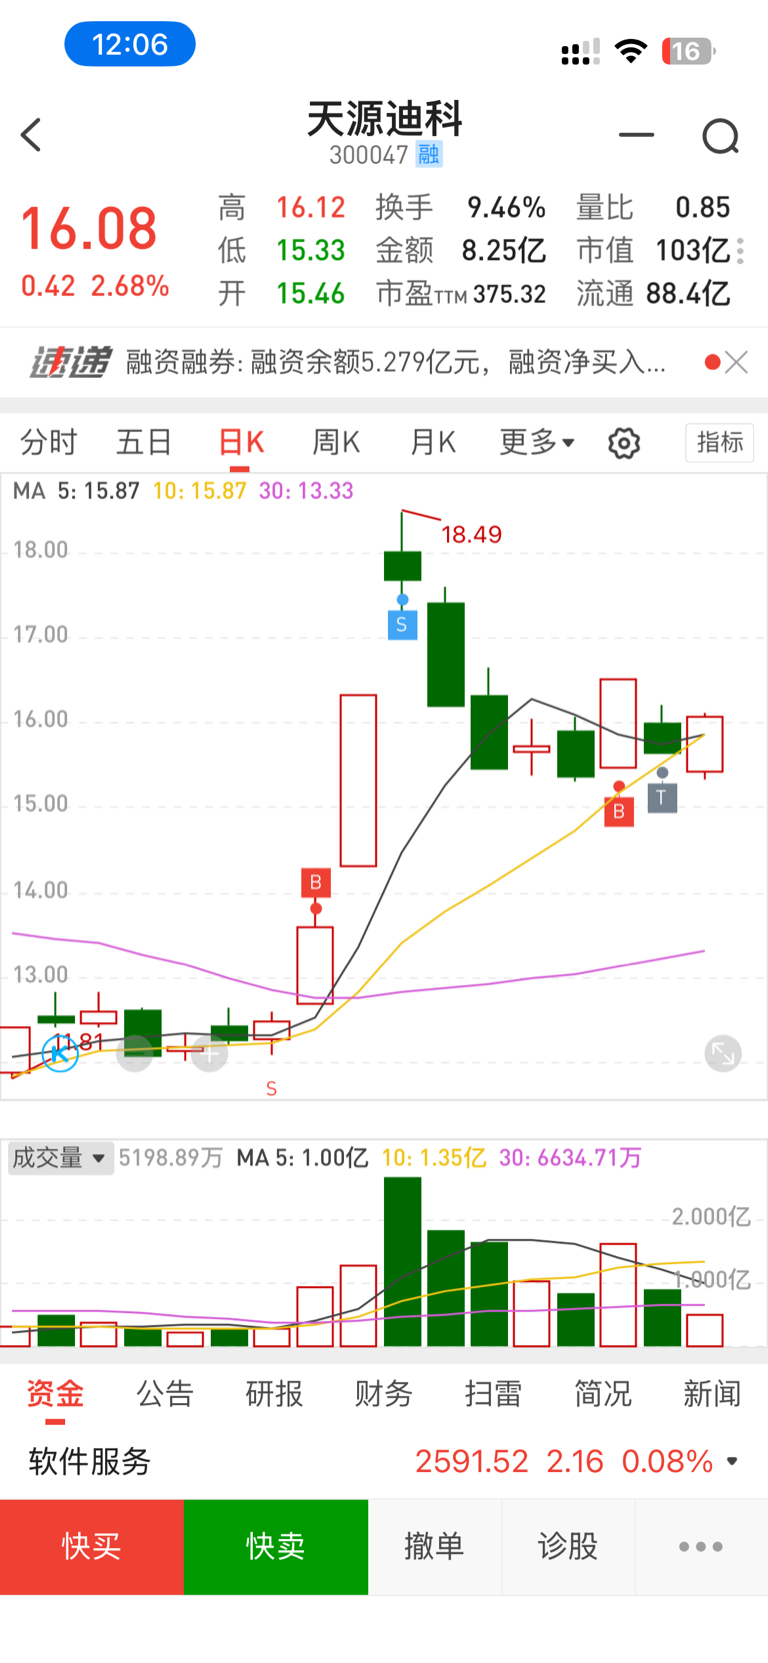
Task: Tap the current price 16.08
Action: pyautogui.click(x=89, y=228)
